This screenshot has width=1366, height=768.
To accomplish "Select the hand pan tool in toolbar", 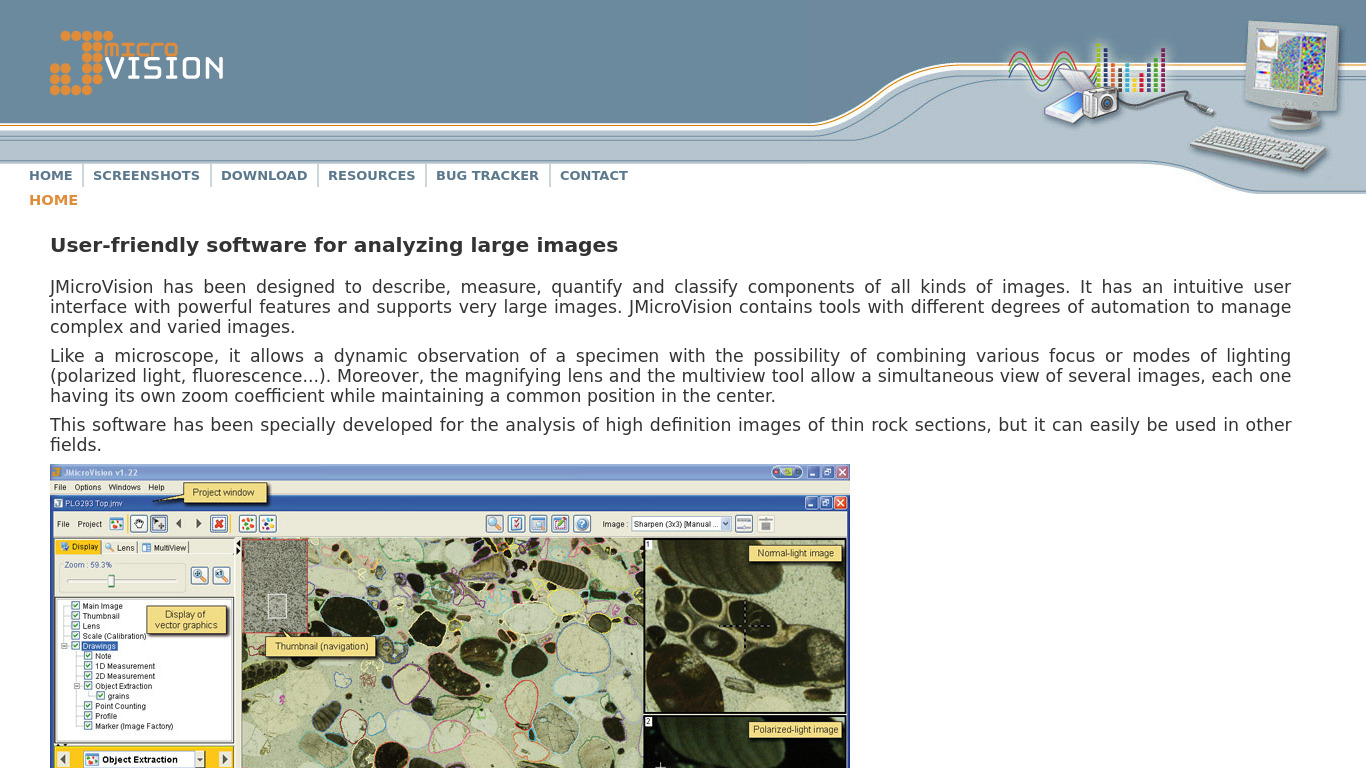I will pos(139,523).
